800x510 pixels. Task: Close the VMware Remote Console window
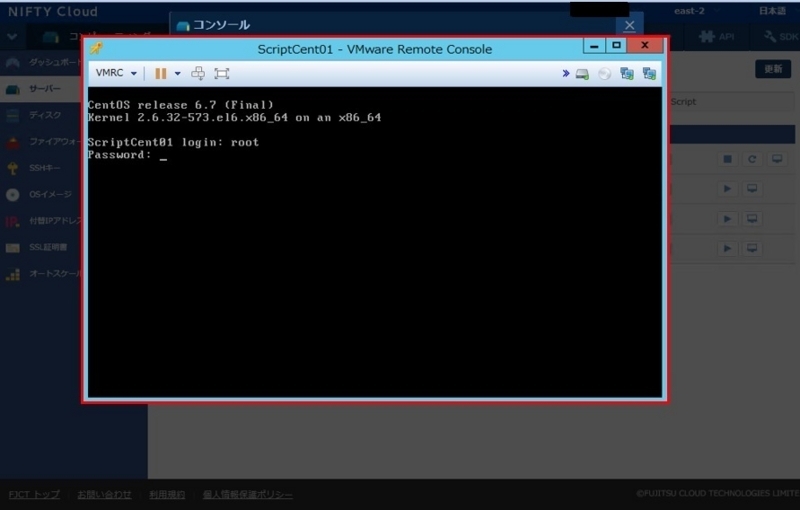(x=645, y=46)
